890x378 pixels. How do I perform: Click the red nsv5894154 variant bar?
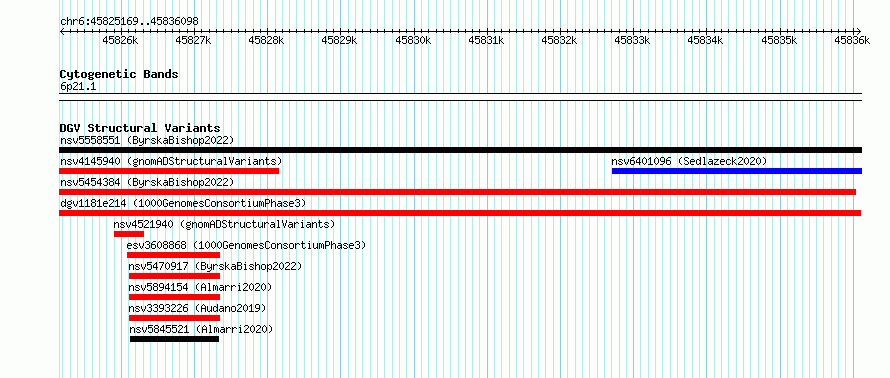click(x=174, y=297)
